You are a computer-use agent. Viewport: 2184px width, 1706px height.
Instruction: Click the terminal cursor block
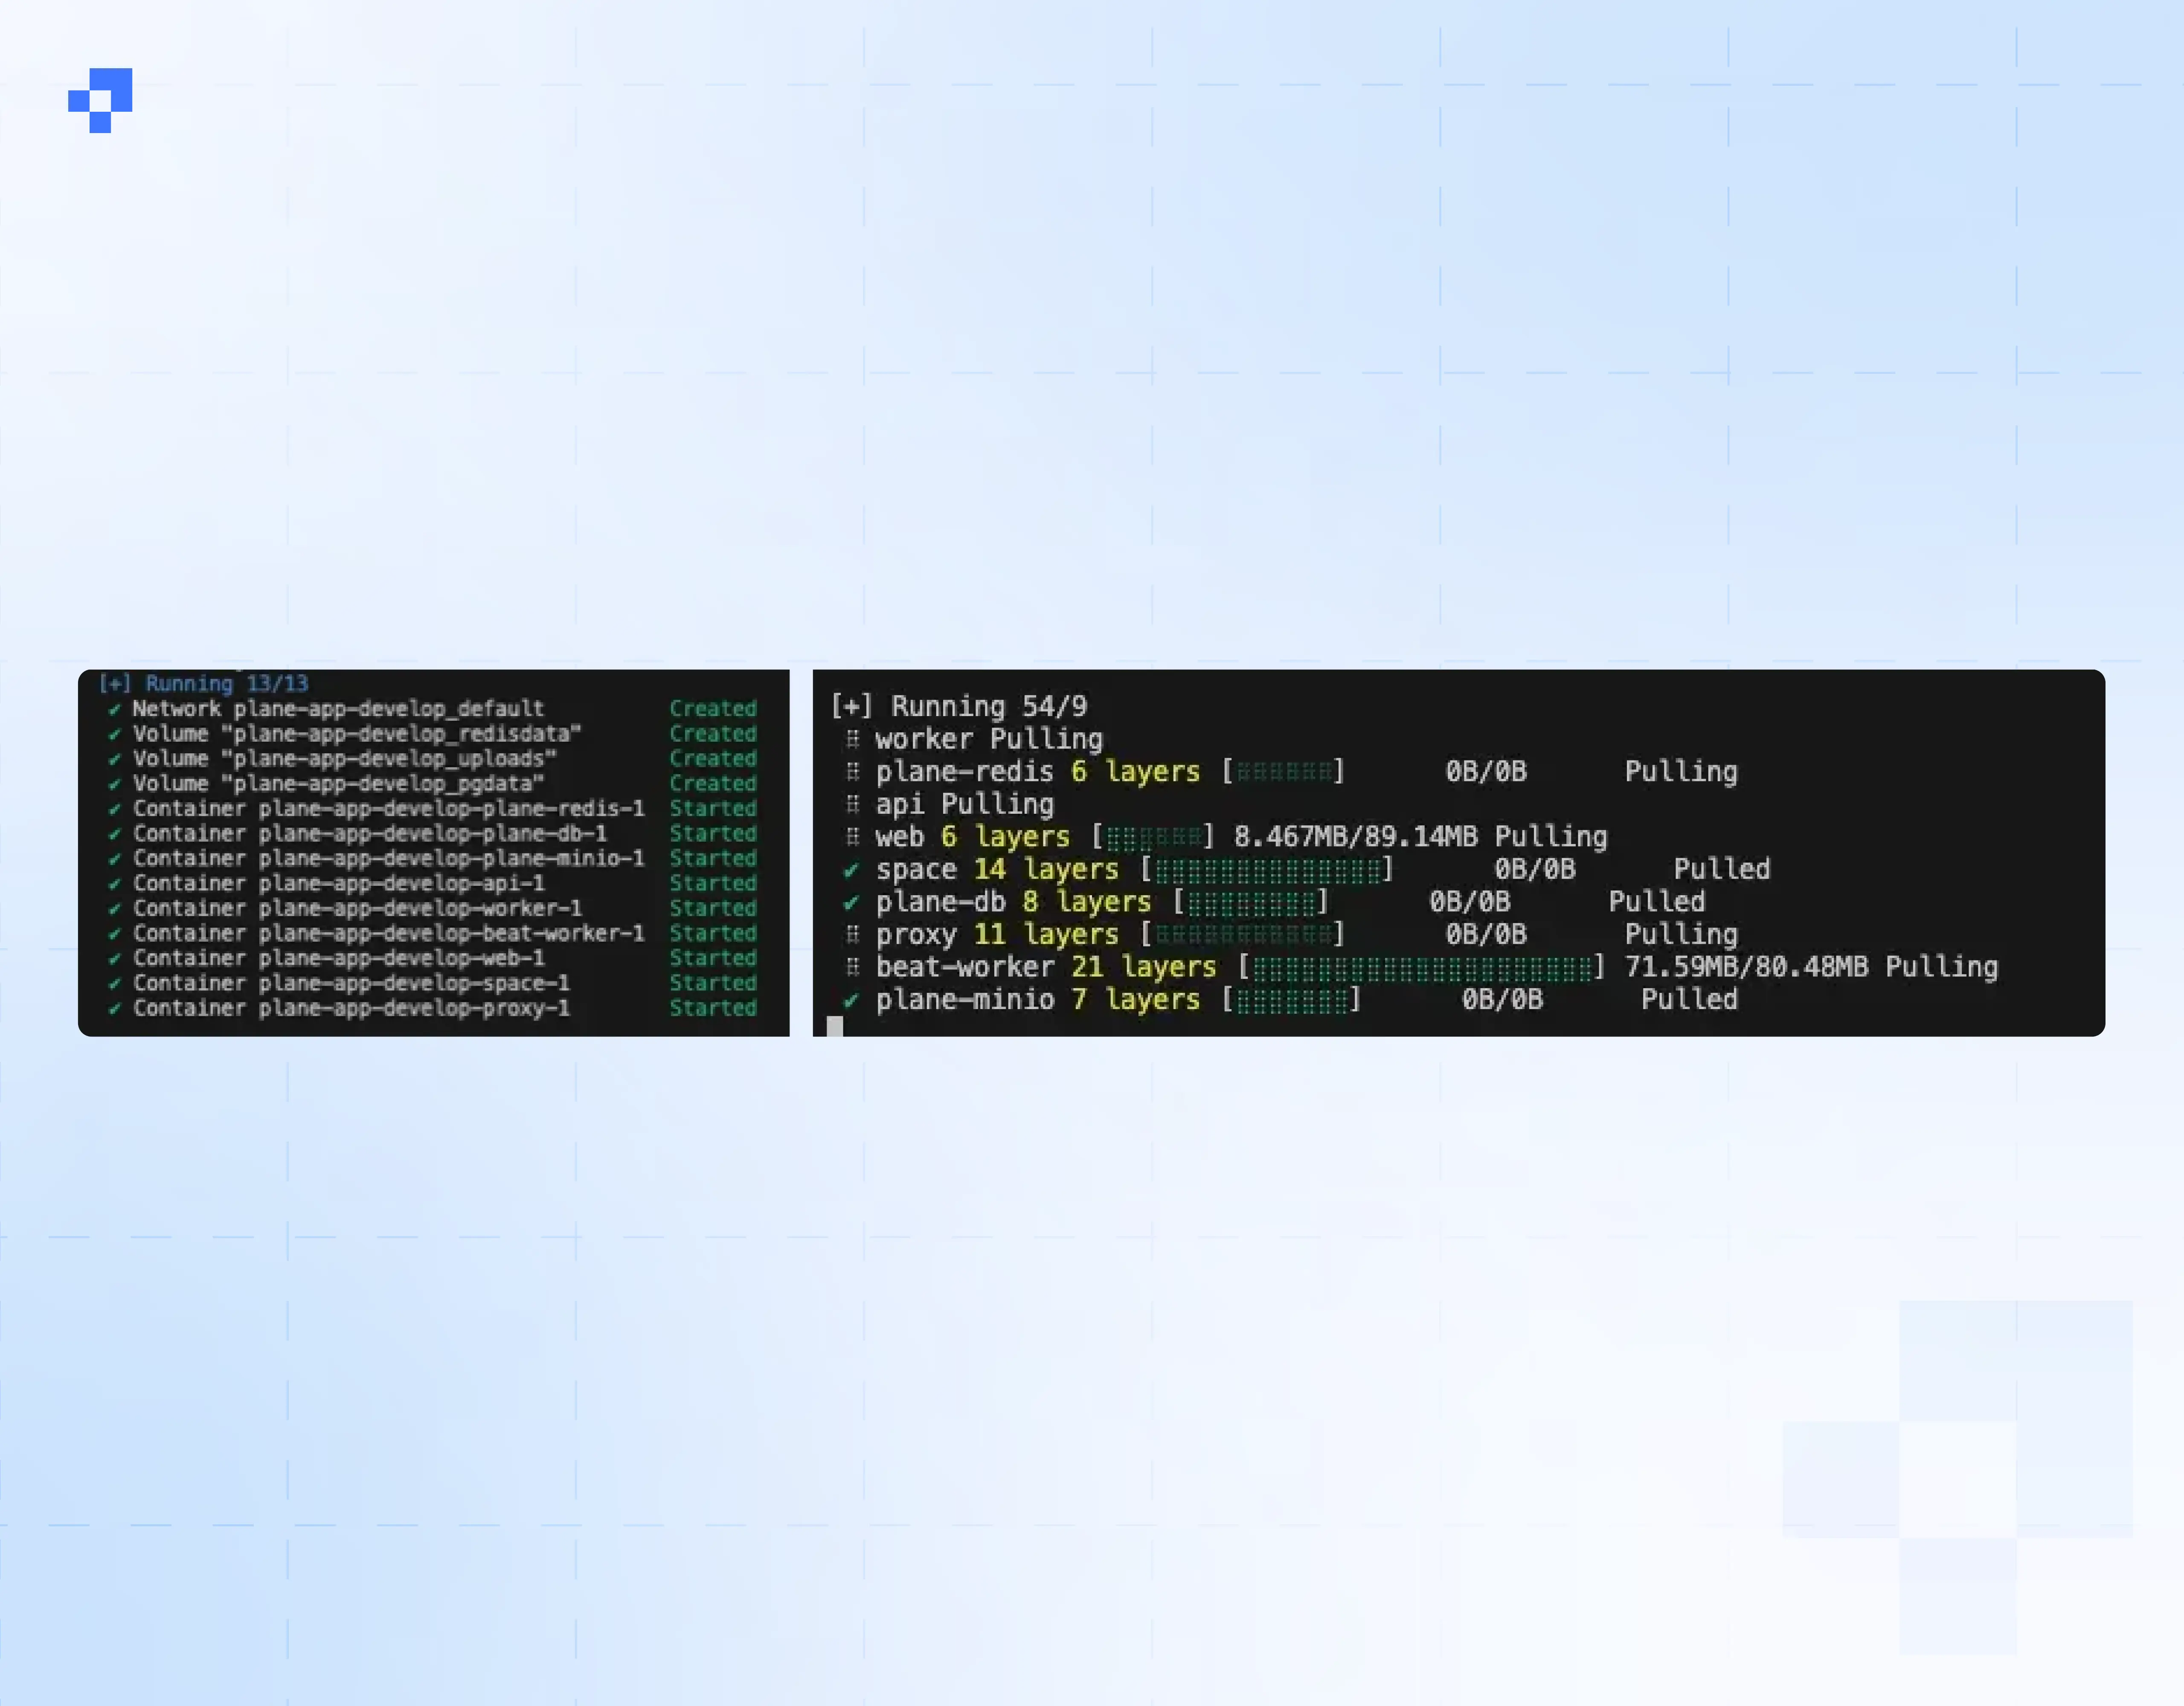click(x=835, y=1026)
